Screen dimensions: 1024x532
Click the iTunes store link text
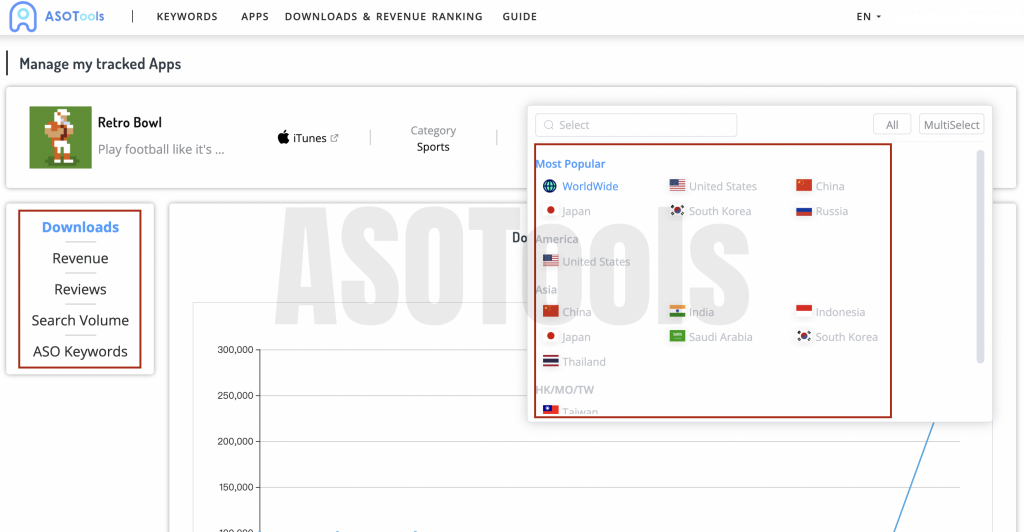(310, 138)
